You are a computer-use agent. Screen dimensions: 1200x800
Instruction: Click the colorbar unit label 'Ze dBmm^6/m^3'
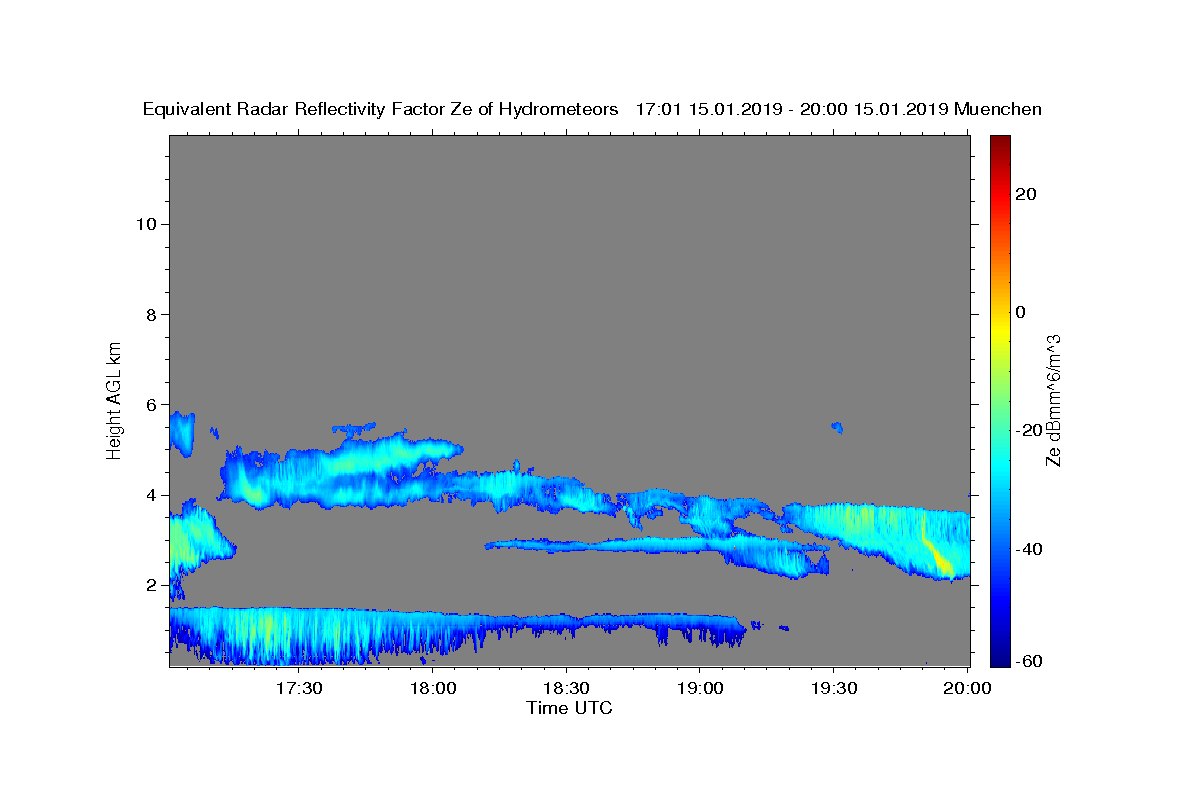click(x=1053, y=400)
